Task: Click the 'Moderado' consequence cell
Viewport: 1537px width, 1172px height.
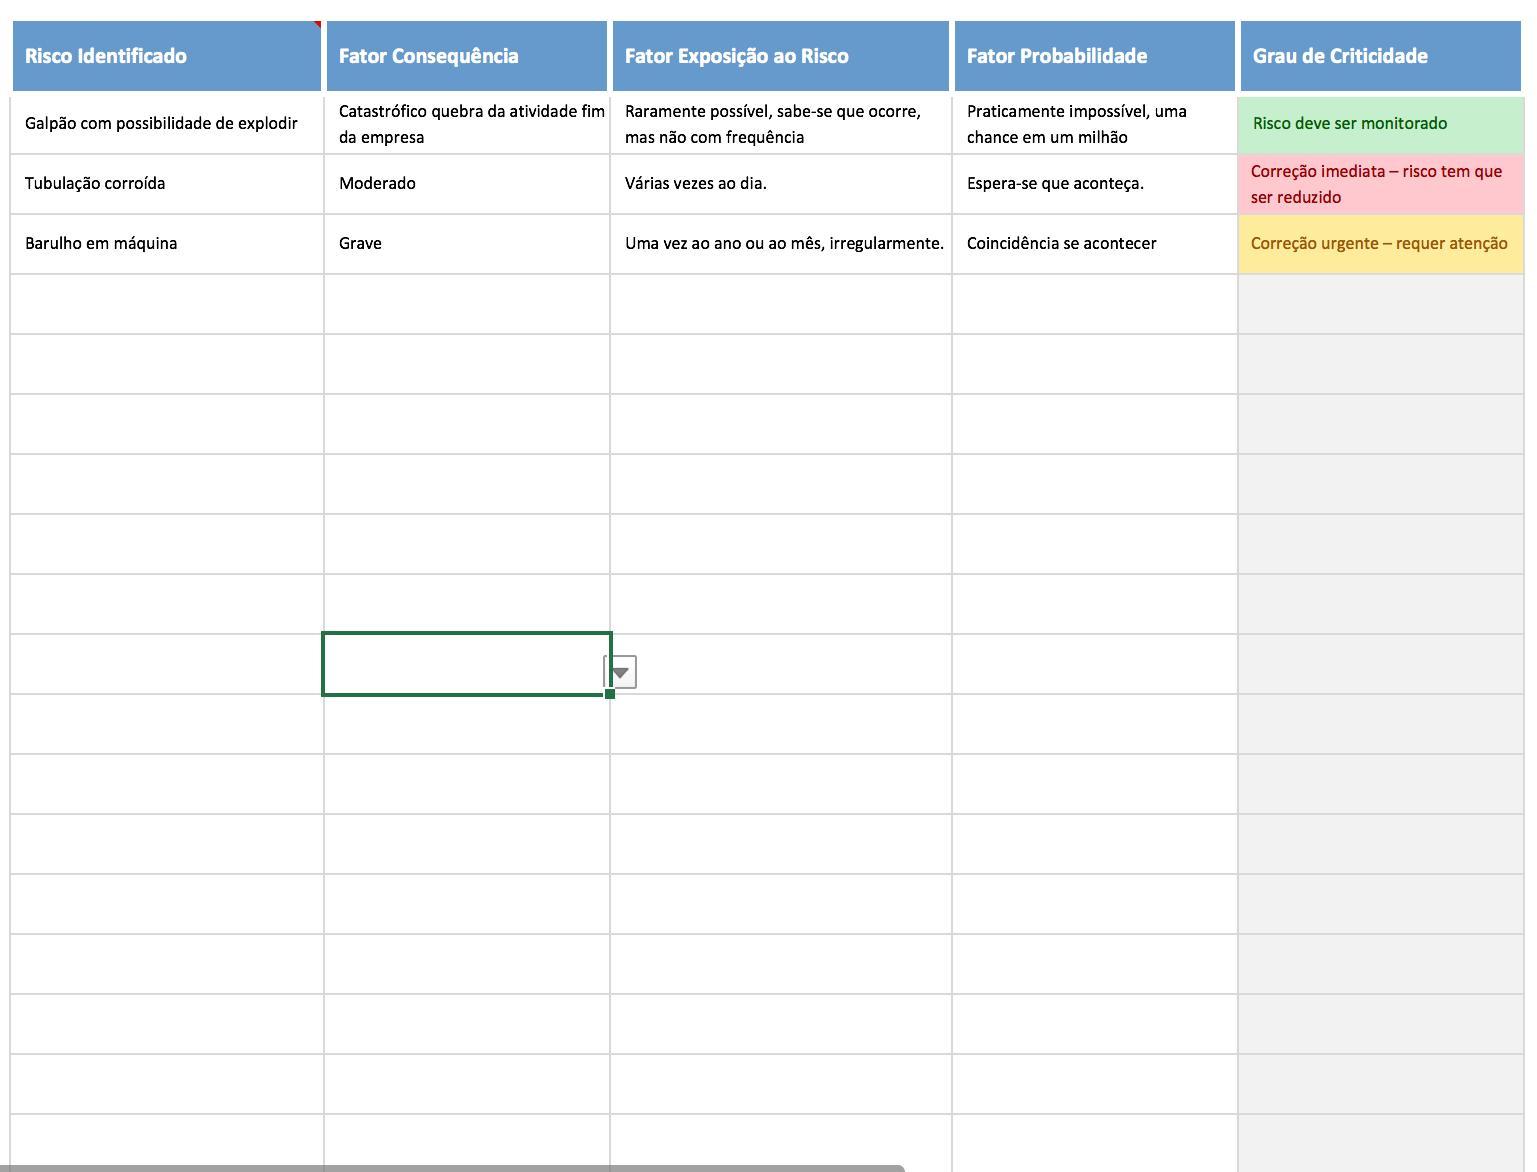Action: (x=466, y=184)
